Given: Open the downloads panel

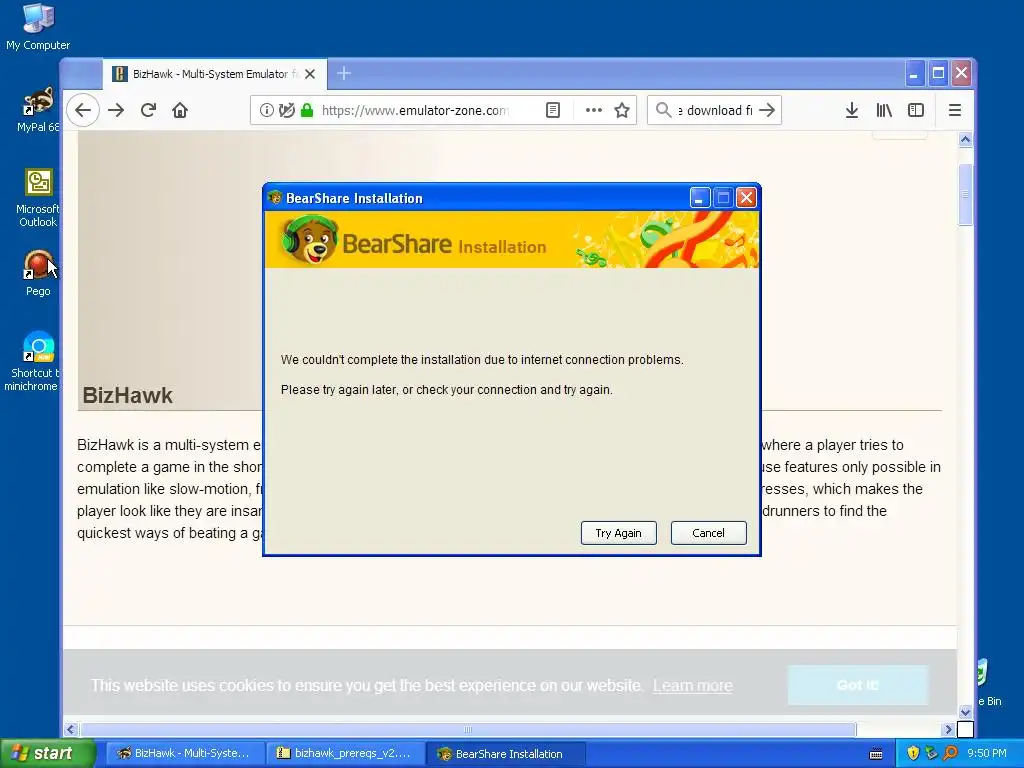Looking at the screenshot, I should pos(852,110).
